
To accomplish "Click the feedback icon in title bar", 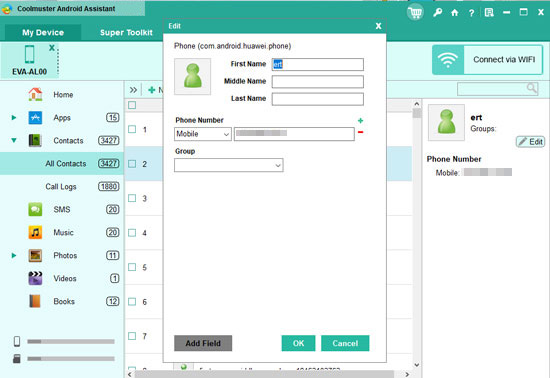I will (x=489, y=13).
